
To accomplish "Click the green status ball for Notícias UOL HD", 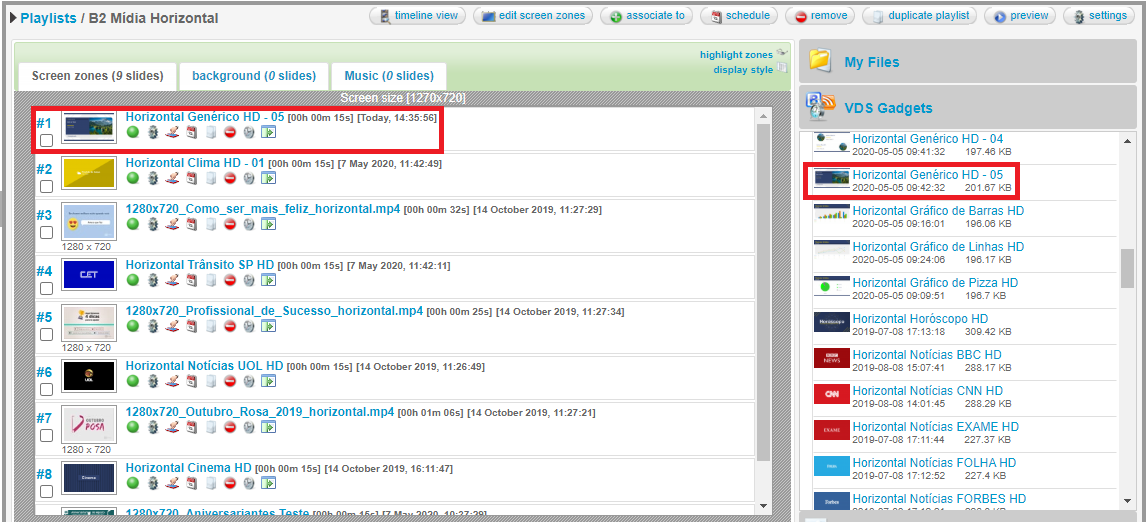I will coord(132,381).
